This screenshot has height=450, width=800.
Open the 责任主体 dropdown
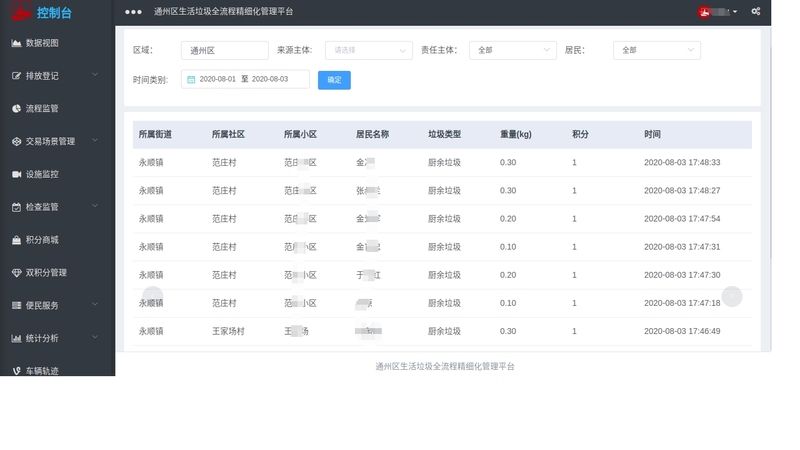513,51
